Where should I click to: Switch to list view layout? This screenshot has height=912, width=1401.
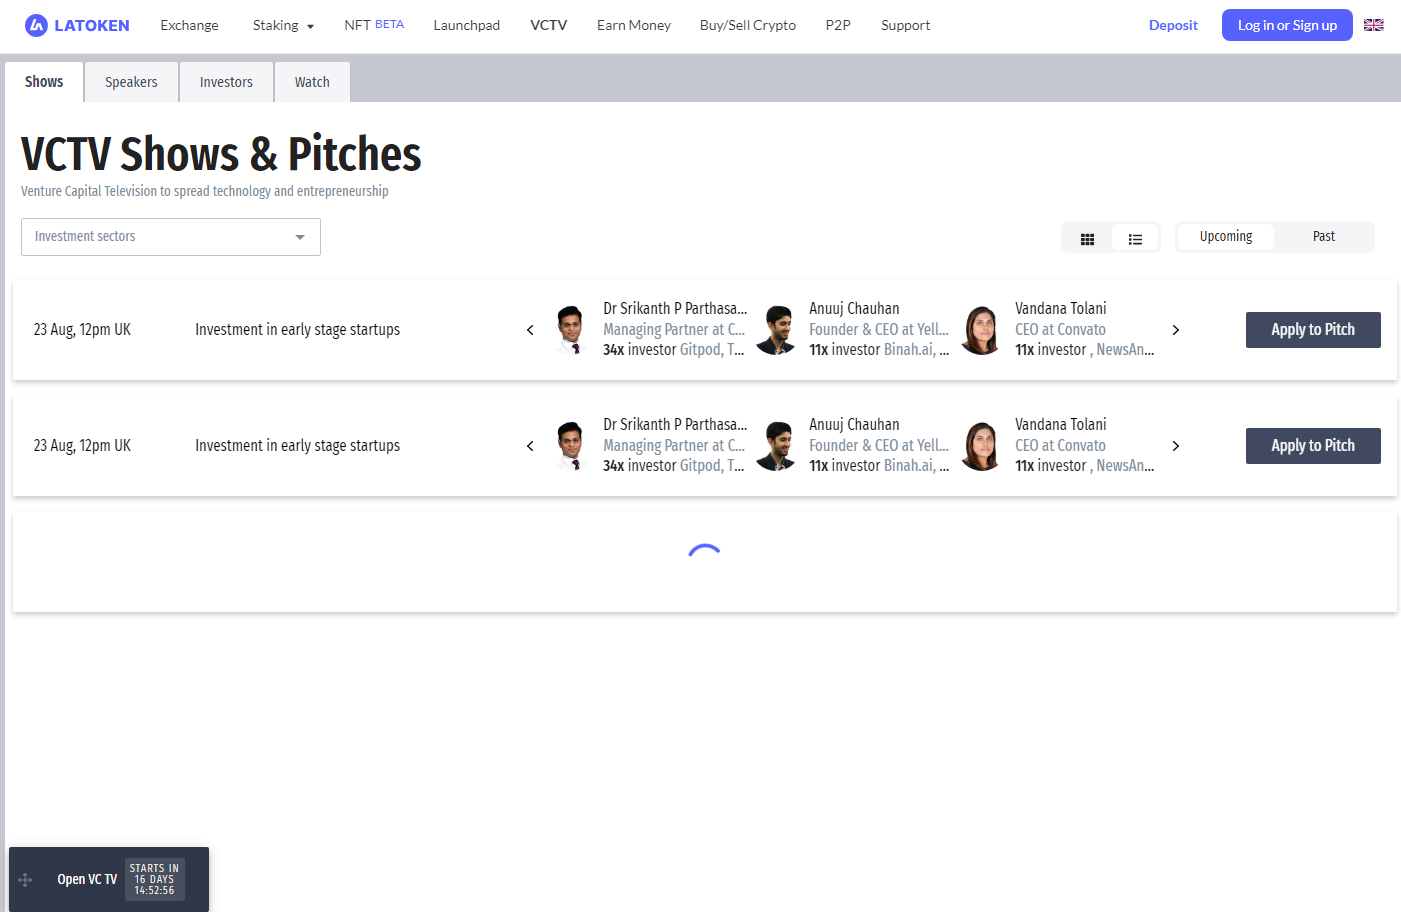(1135, 239)
